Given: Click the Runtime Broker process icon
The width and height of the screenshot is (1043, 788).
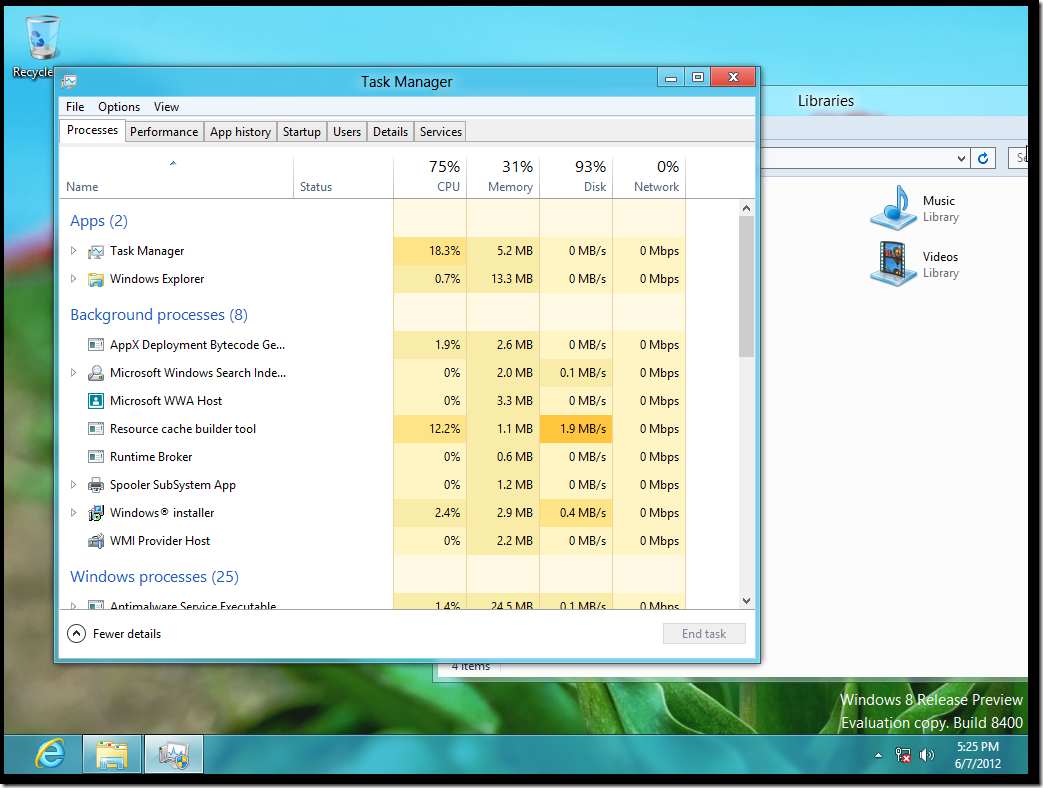Looking at the screenshot, I should tap(96, 457).
